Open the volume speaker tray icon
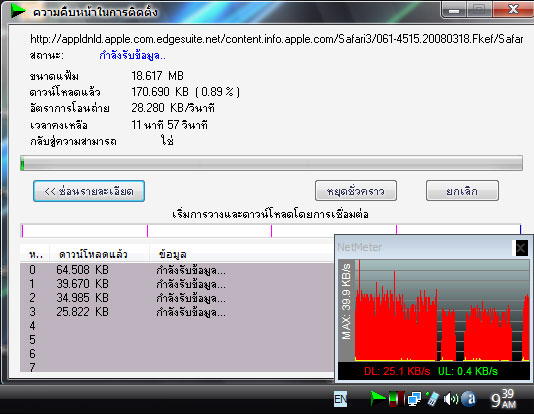This screenshot has height=414, width=534. [451, 399]
